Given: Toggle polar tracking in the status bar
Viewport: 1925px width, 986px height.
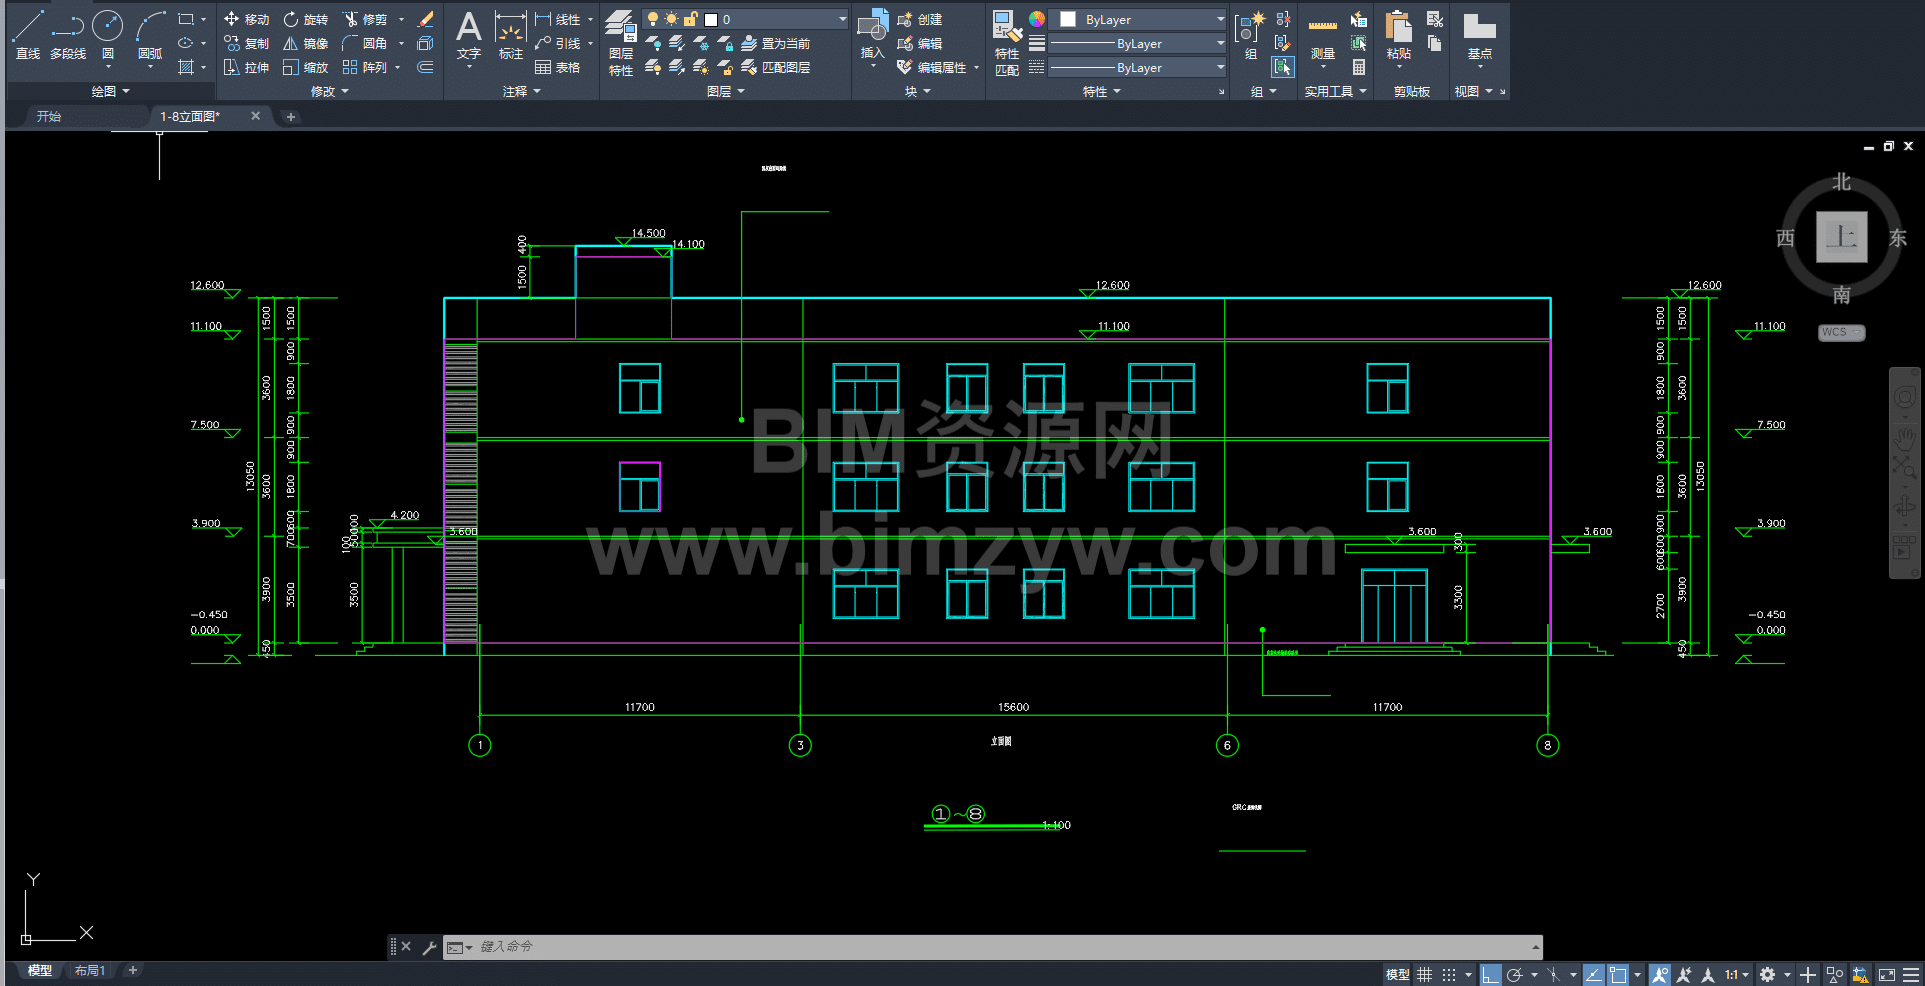Looking at the screenshot, I should pos(1515,974).
